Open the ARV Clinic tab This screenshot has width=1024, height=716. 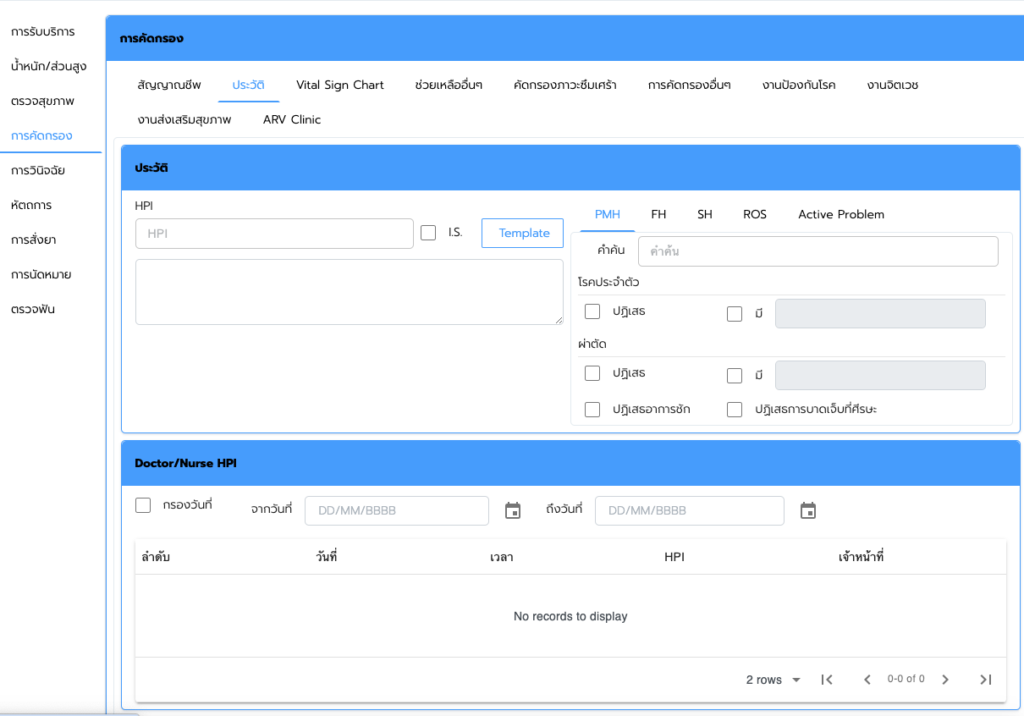[x=292, y=120]
